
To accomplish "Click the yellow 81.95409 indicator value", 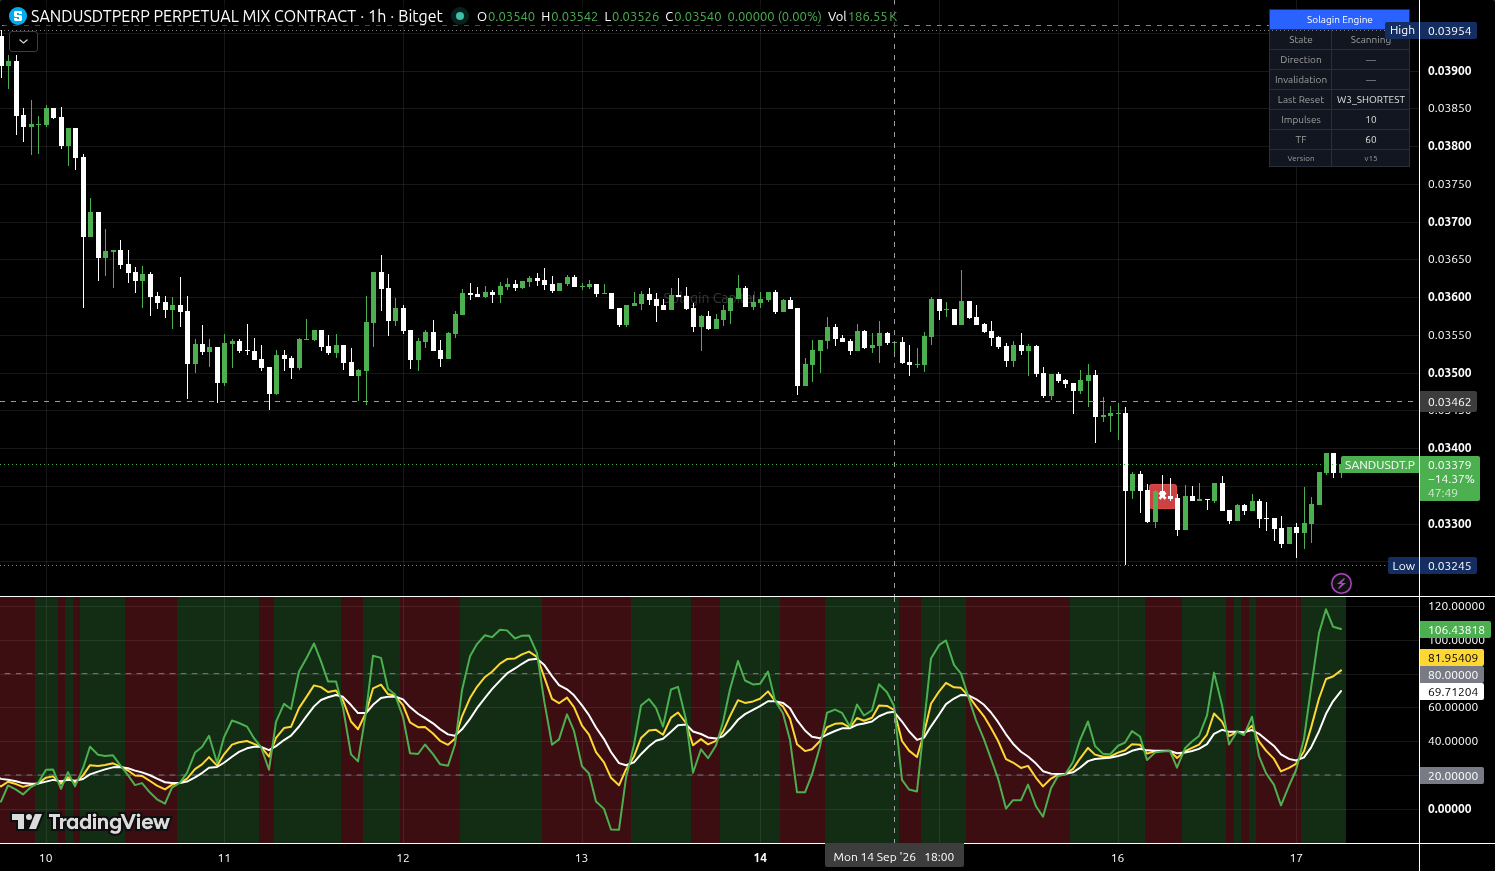I will (1451, 658).
